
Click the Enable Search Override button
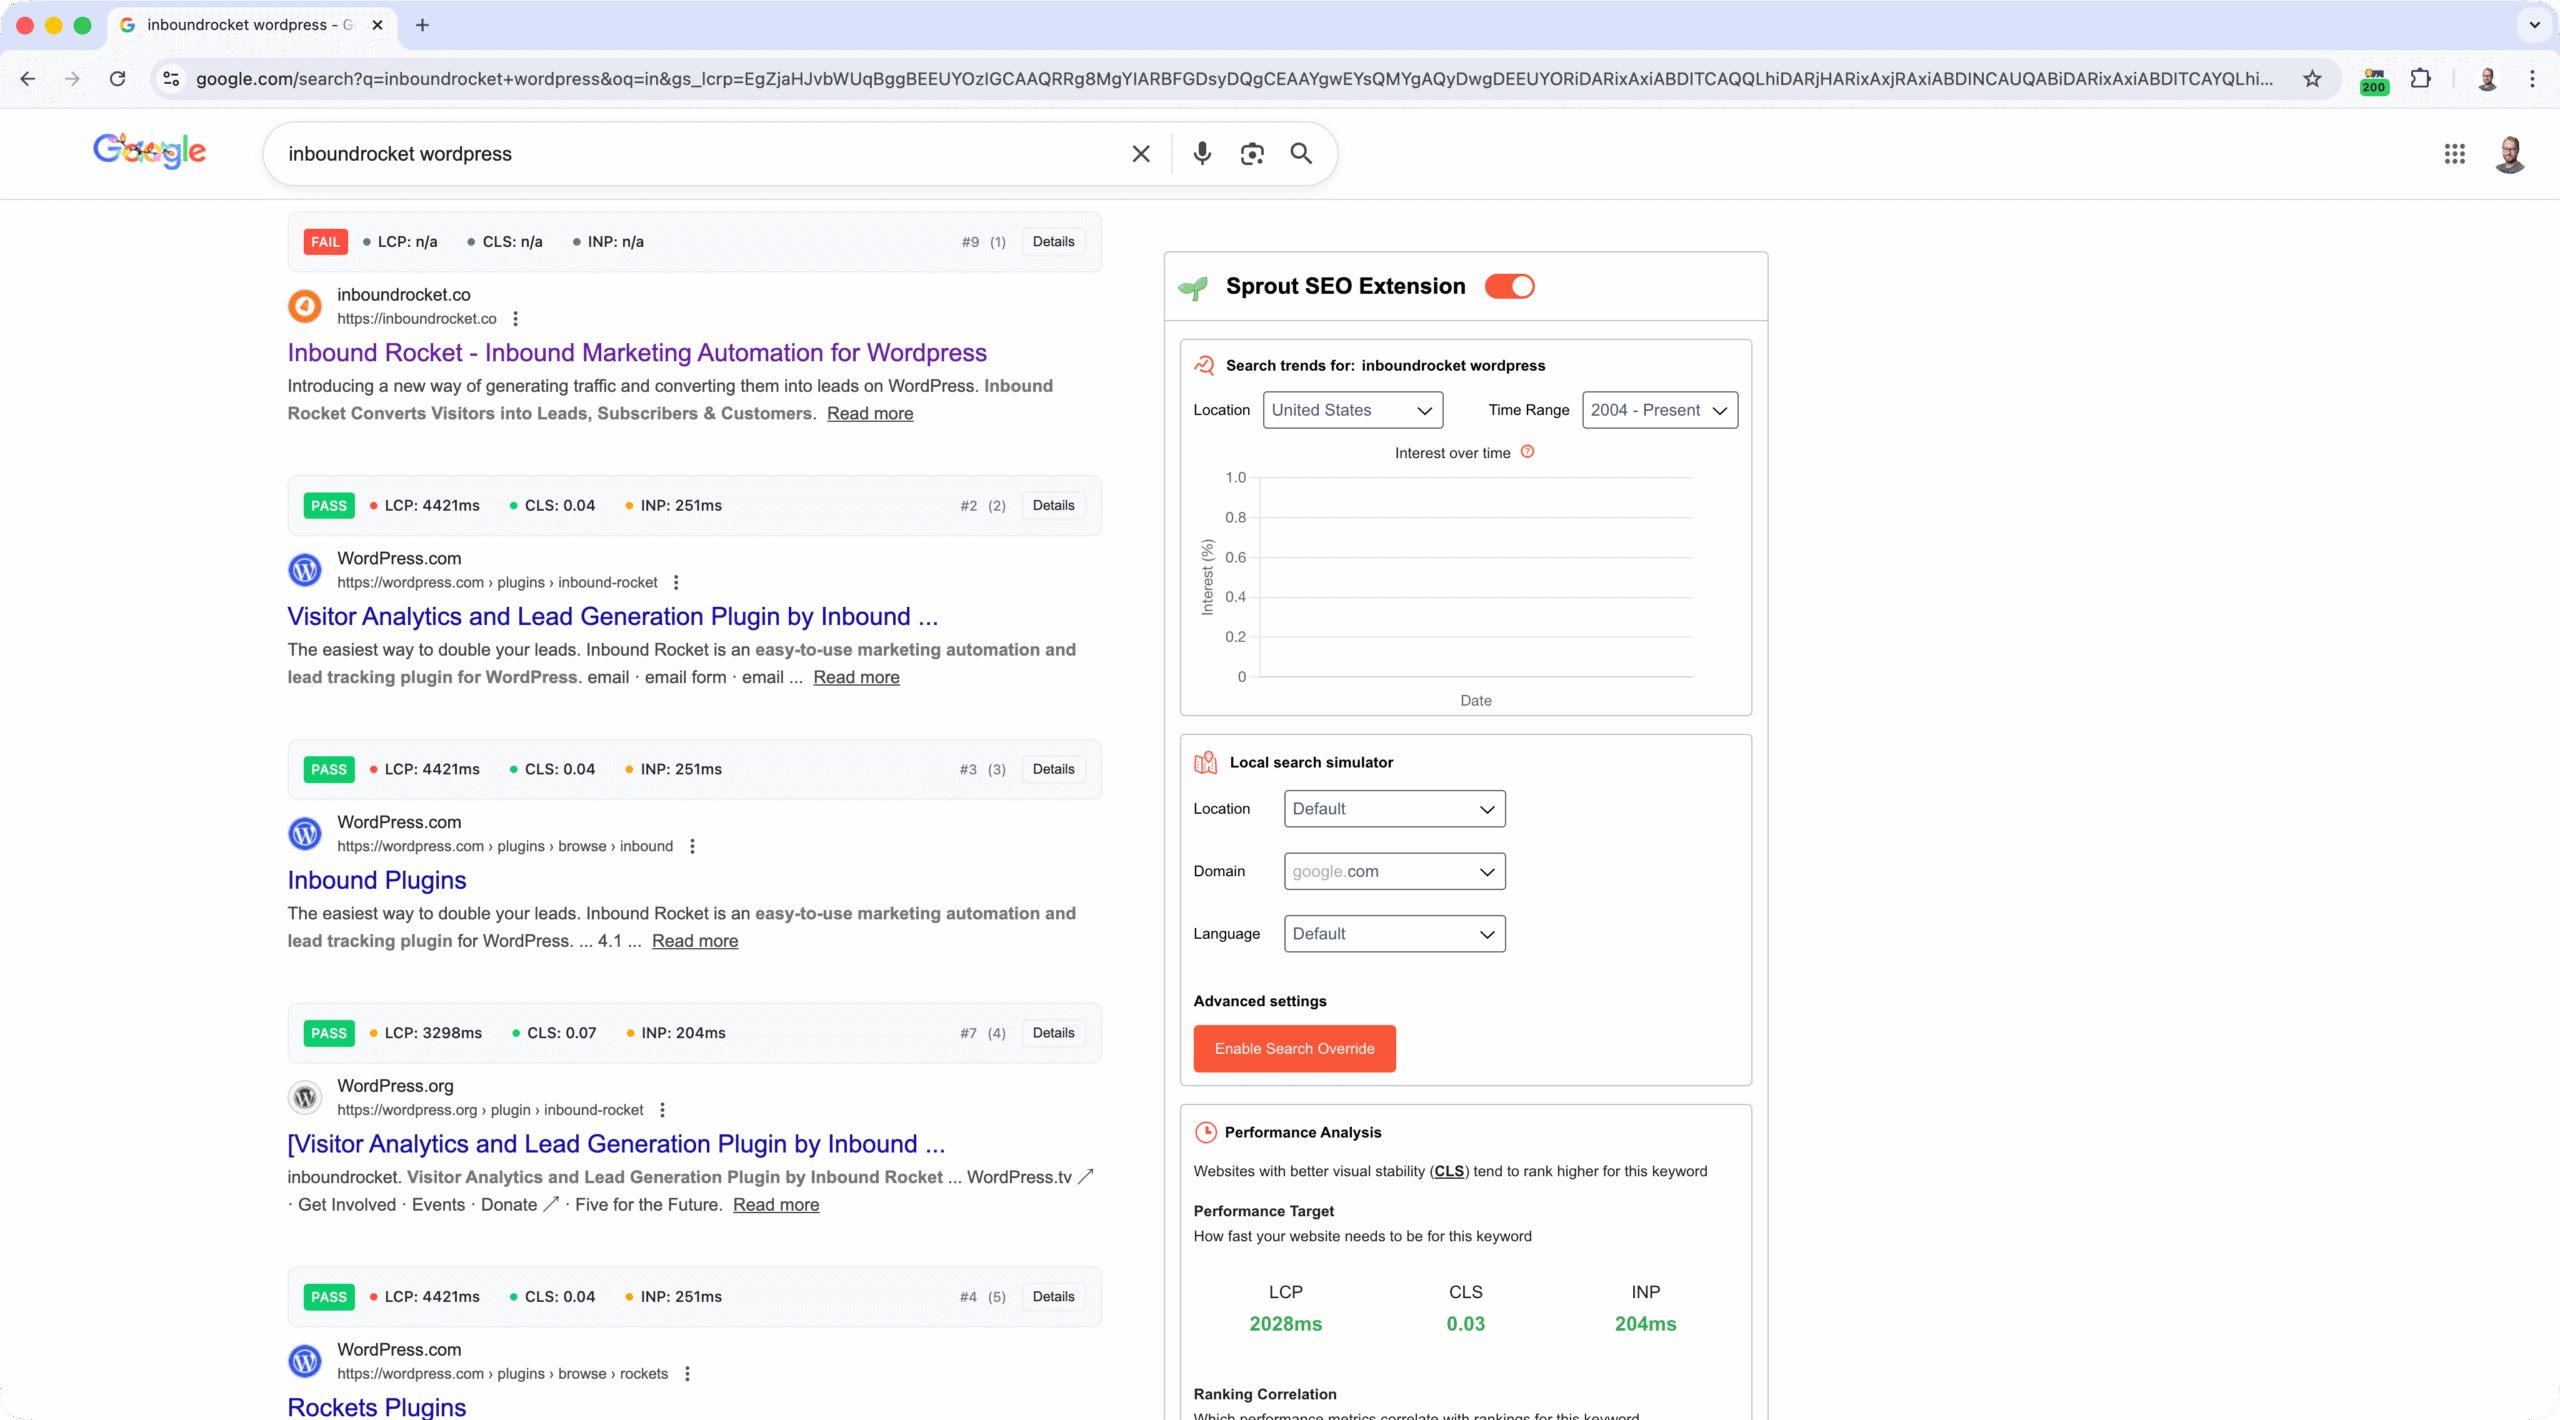click(1294, 1048)
